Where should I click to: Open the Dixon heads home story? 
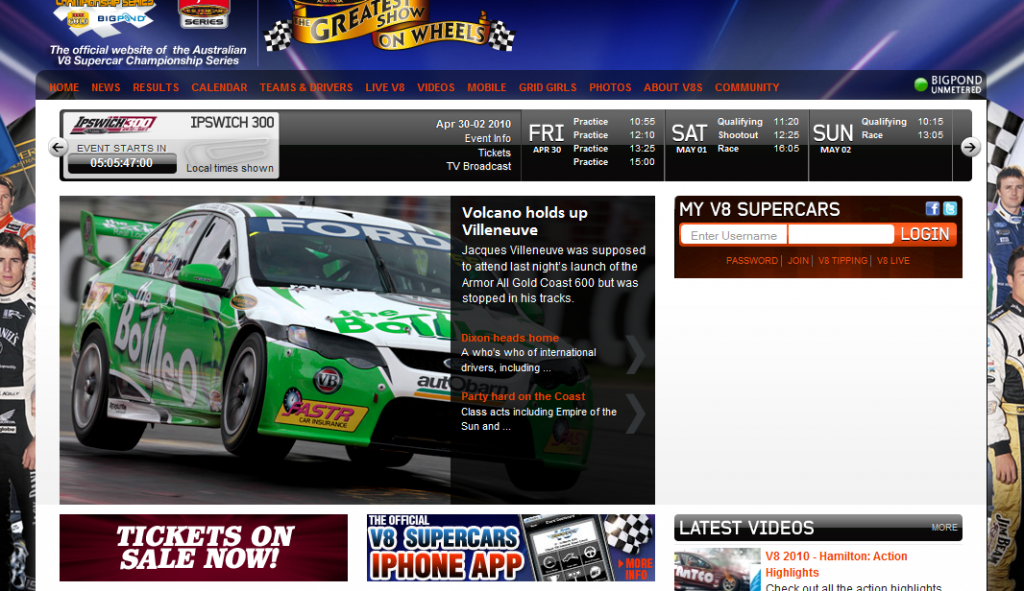pos(510,338)
